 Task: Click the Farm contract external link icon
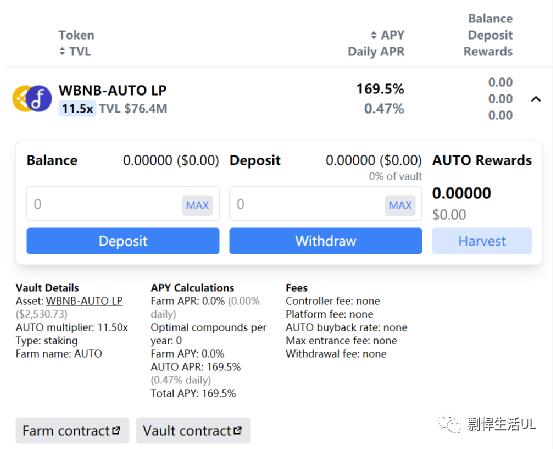pos(116,431)
